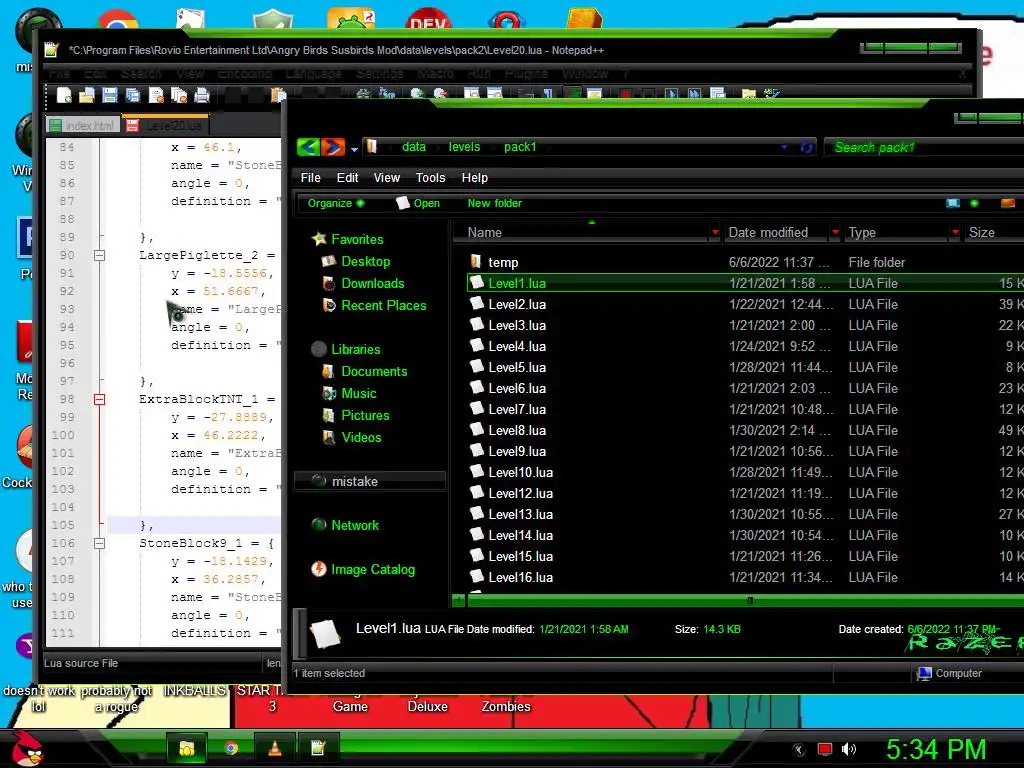The image size is (1024, 768).
Task: Click the folder icon in Explorer address bar
Action: (372, 147)
